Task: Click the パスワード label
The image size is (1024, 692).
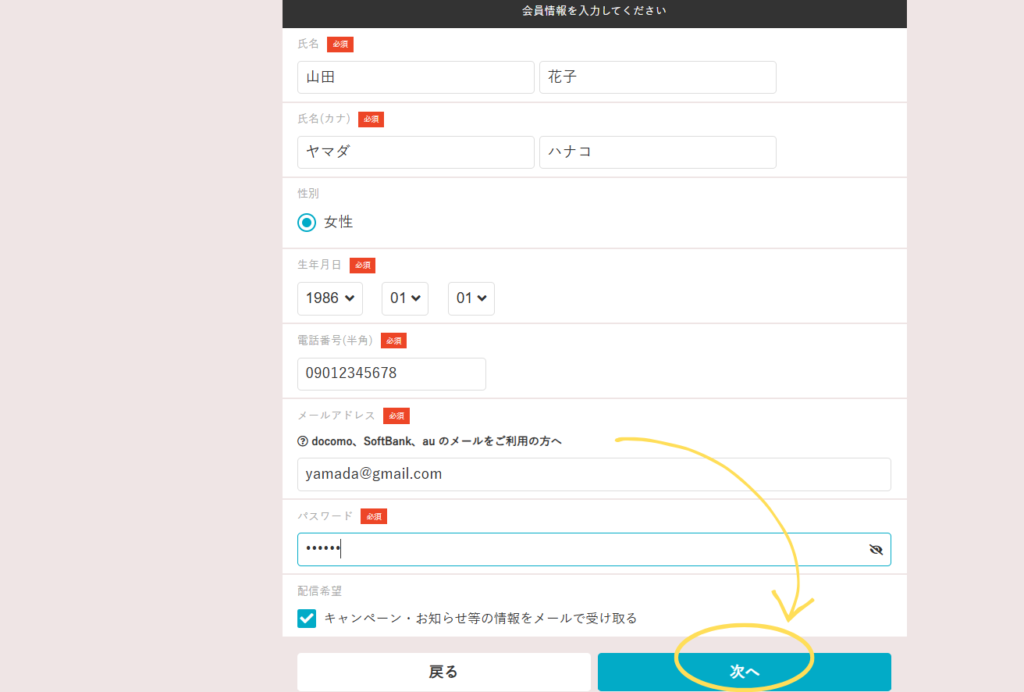Action: click(x=325, y=516)
